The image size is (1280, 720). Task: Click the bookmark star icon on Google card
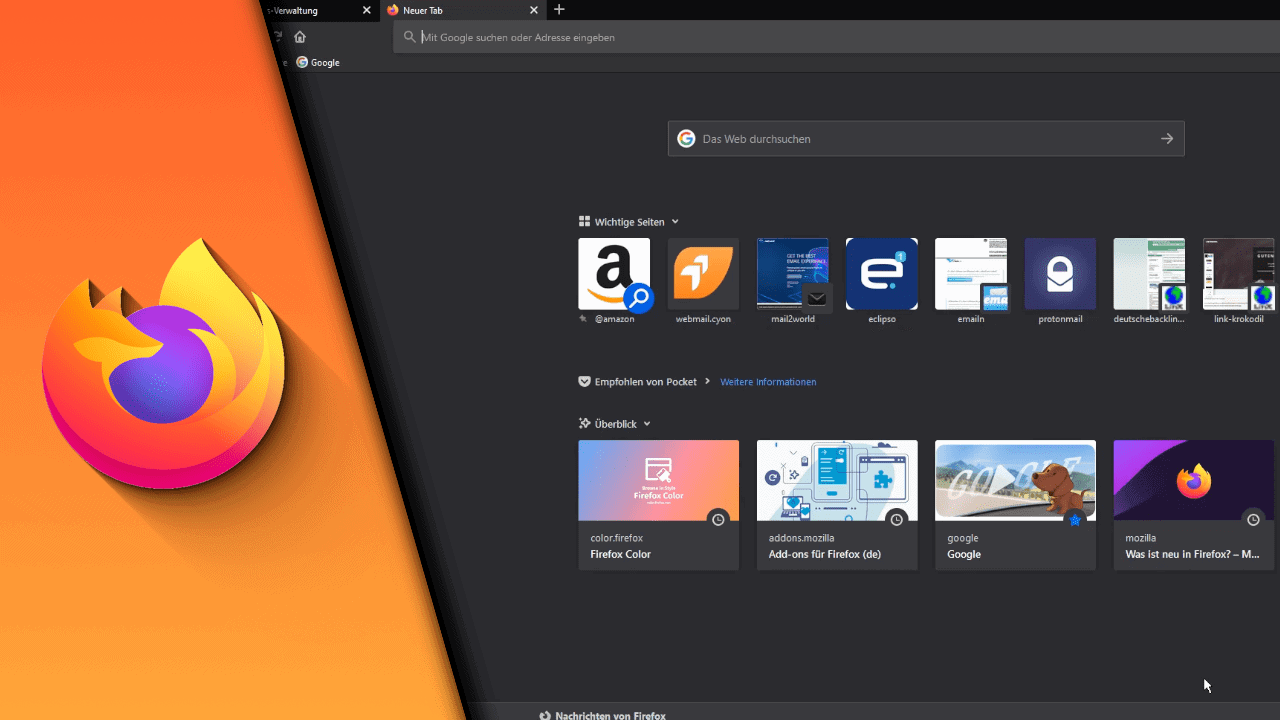[x=1075, y=520]
